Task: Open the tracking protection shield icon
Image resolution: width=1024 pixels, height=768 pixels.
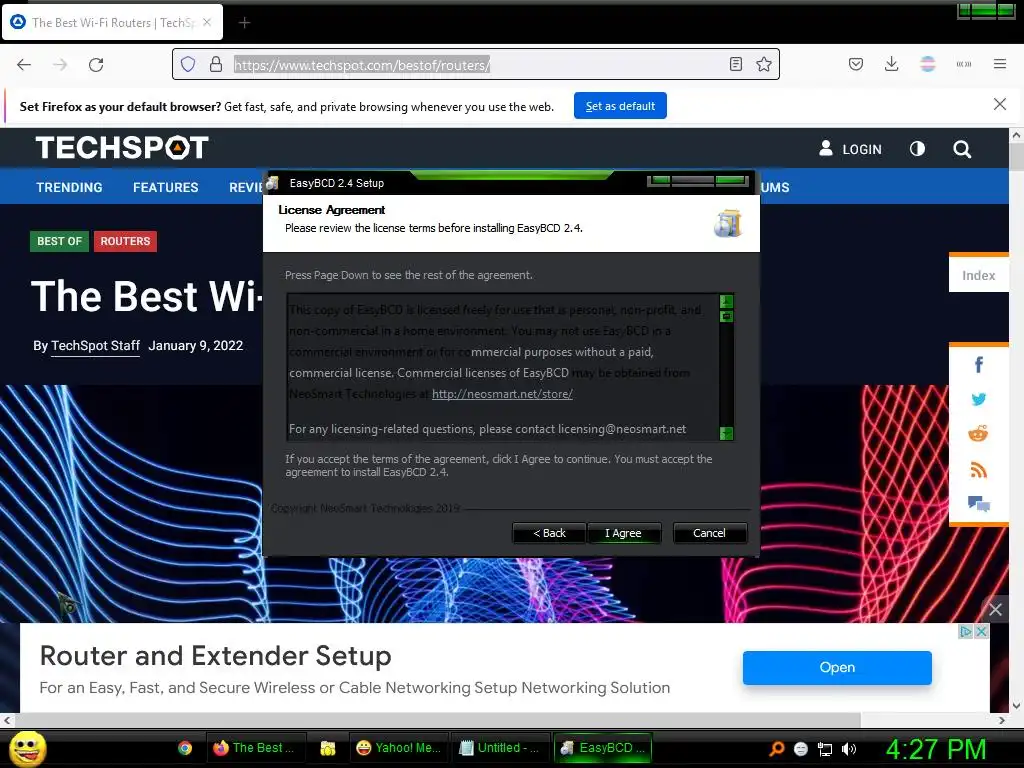Action: pyautogui.click(x=188, y=64)
